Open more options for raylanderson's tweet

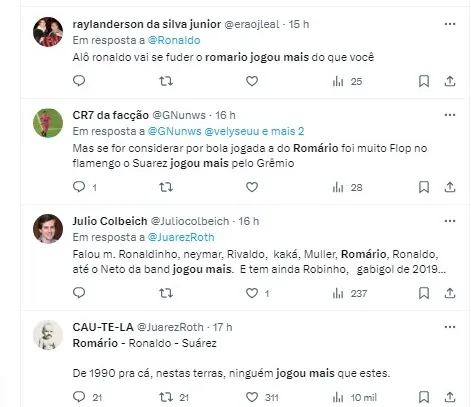pos(450,24)
